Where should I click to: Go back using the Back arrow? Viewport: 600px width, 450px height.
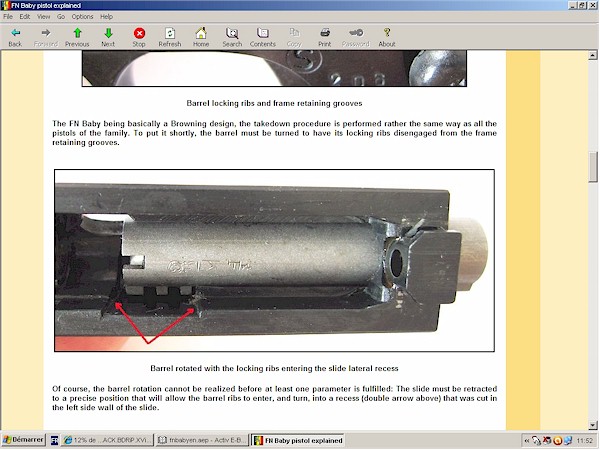pos(15,37)
